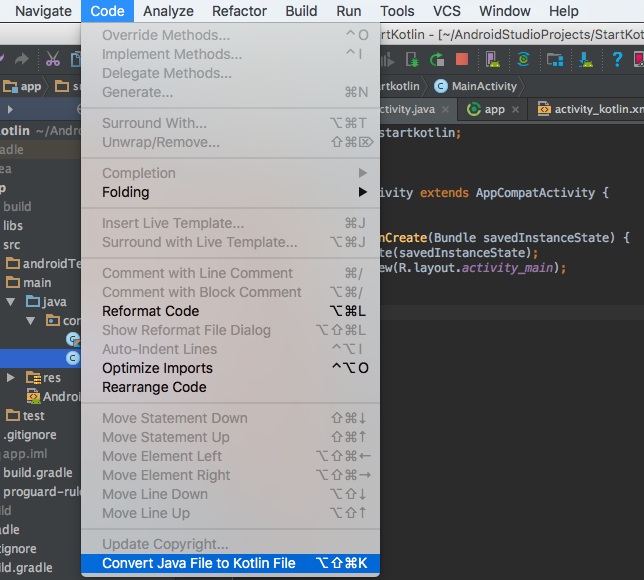Close the app editor tab

click(x=515, y=110)
